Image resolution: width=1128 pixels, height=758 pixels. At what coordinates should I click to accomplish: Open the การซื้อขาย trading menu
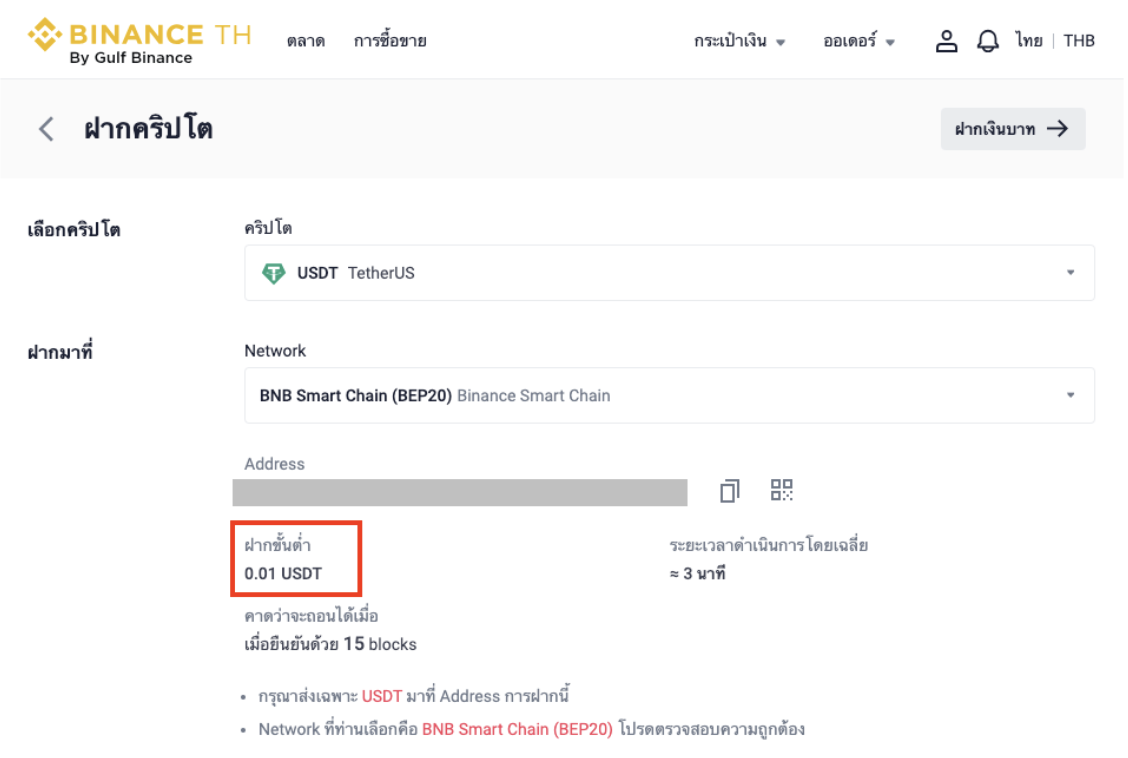click(390, 41)
